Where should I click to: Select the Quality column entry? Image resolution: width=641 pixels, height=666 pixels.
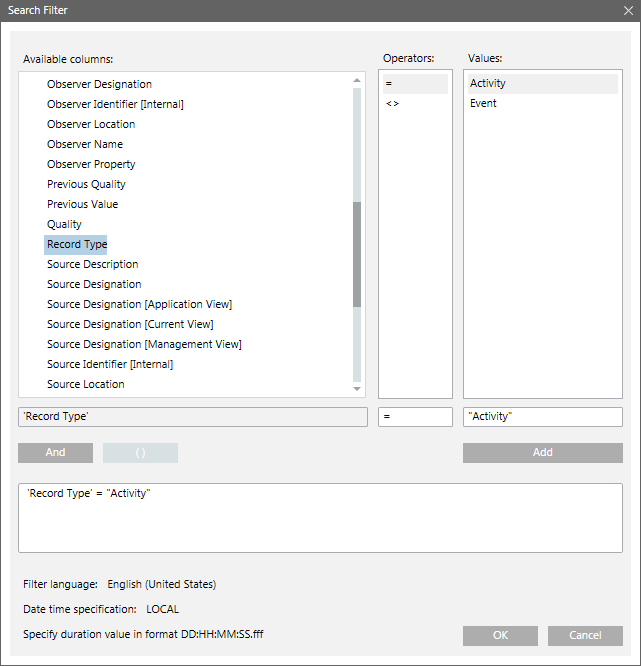click(x=64, y=224)
